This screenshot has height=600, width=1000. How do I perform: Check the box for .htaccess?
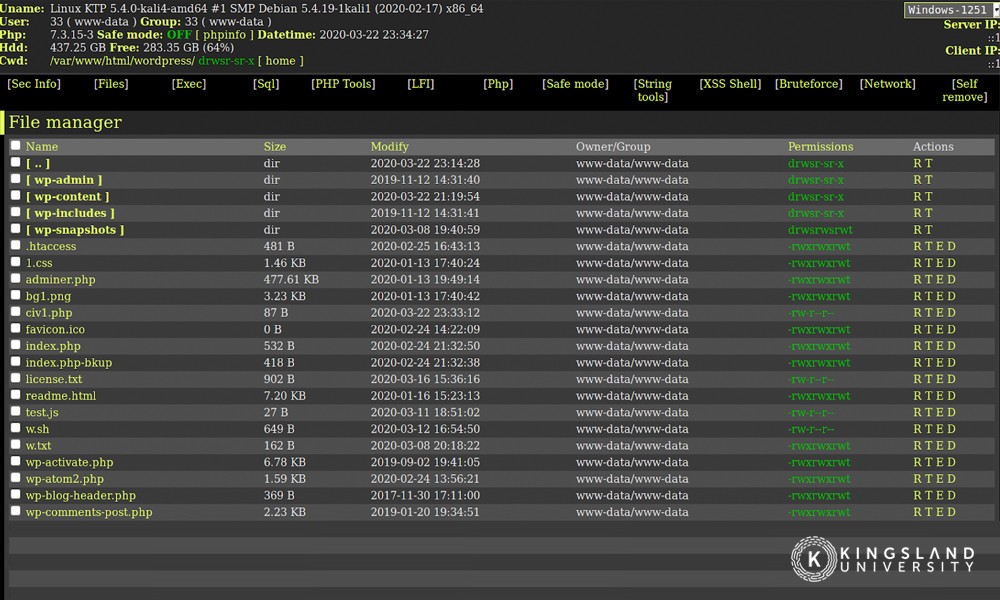[x=15, y=245]
